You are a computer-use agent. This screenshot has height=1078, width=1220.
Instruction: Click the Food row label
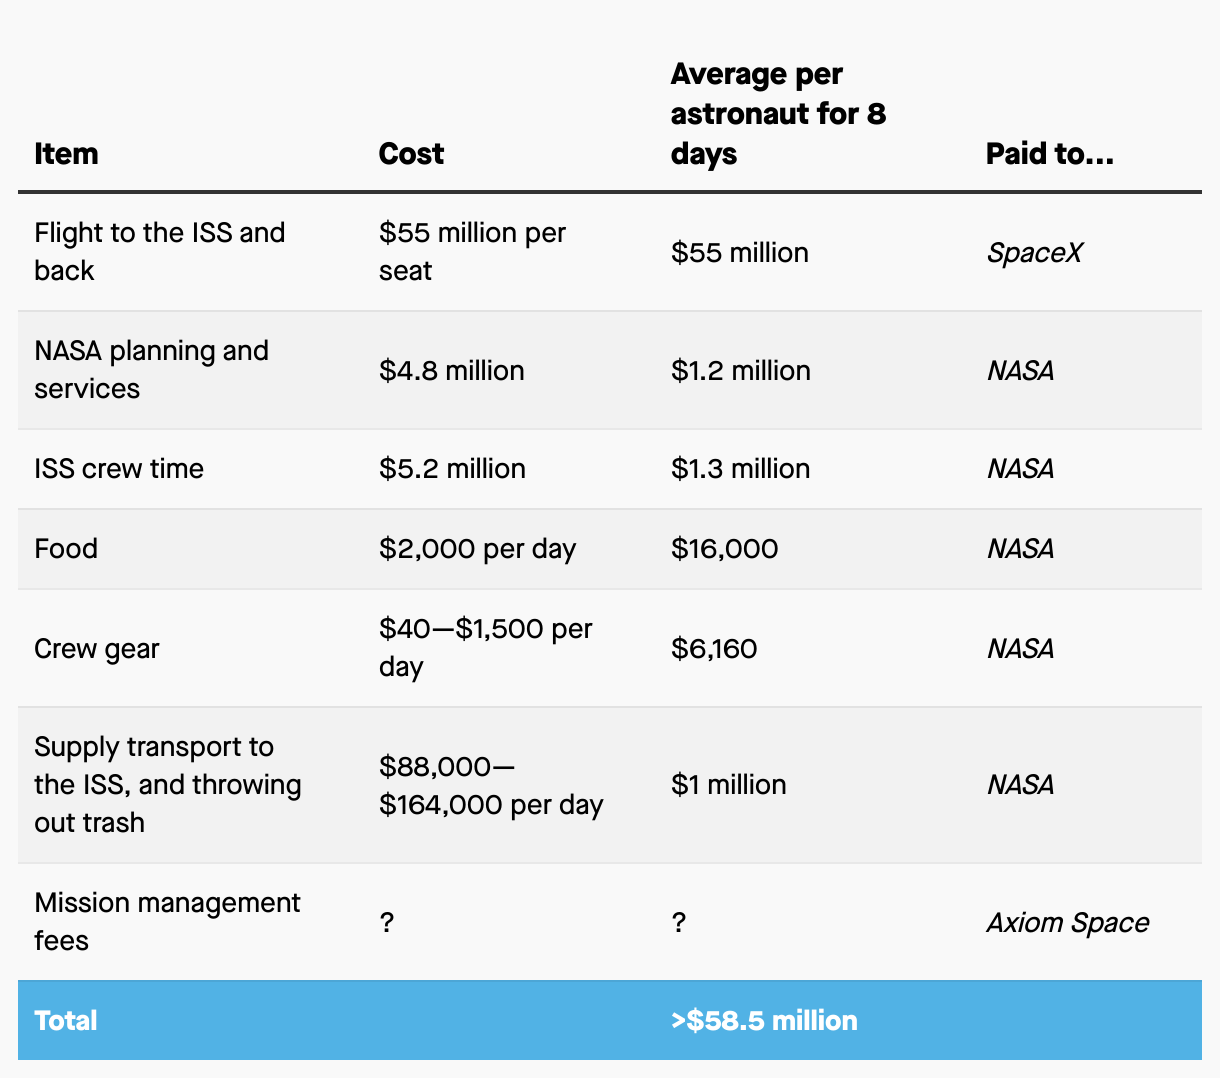66,549
